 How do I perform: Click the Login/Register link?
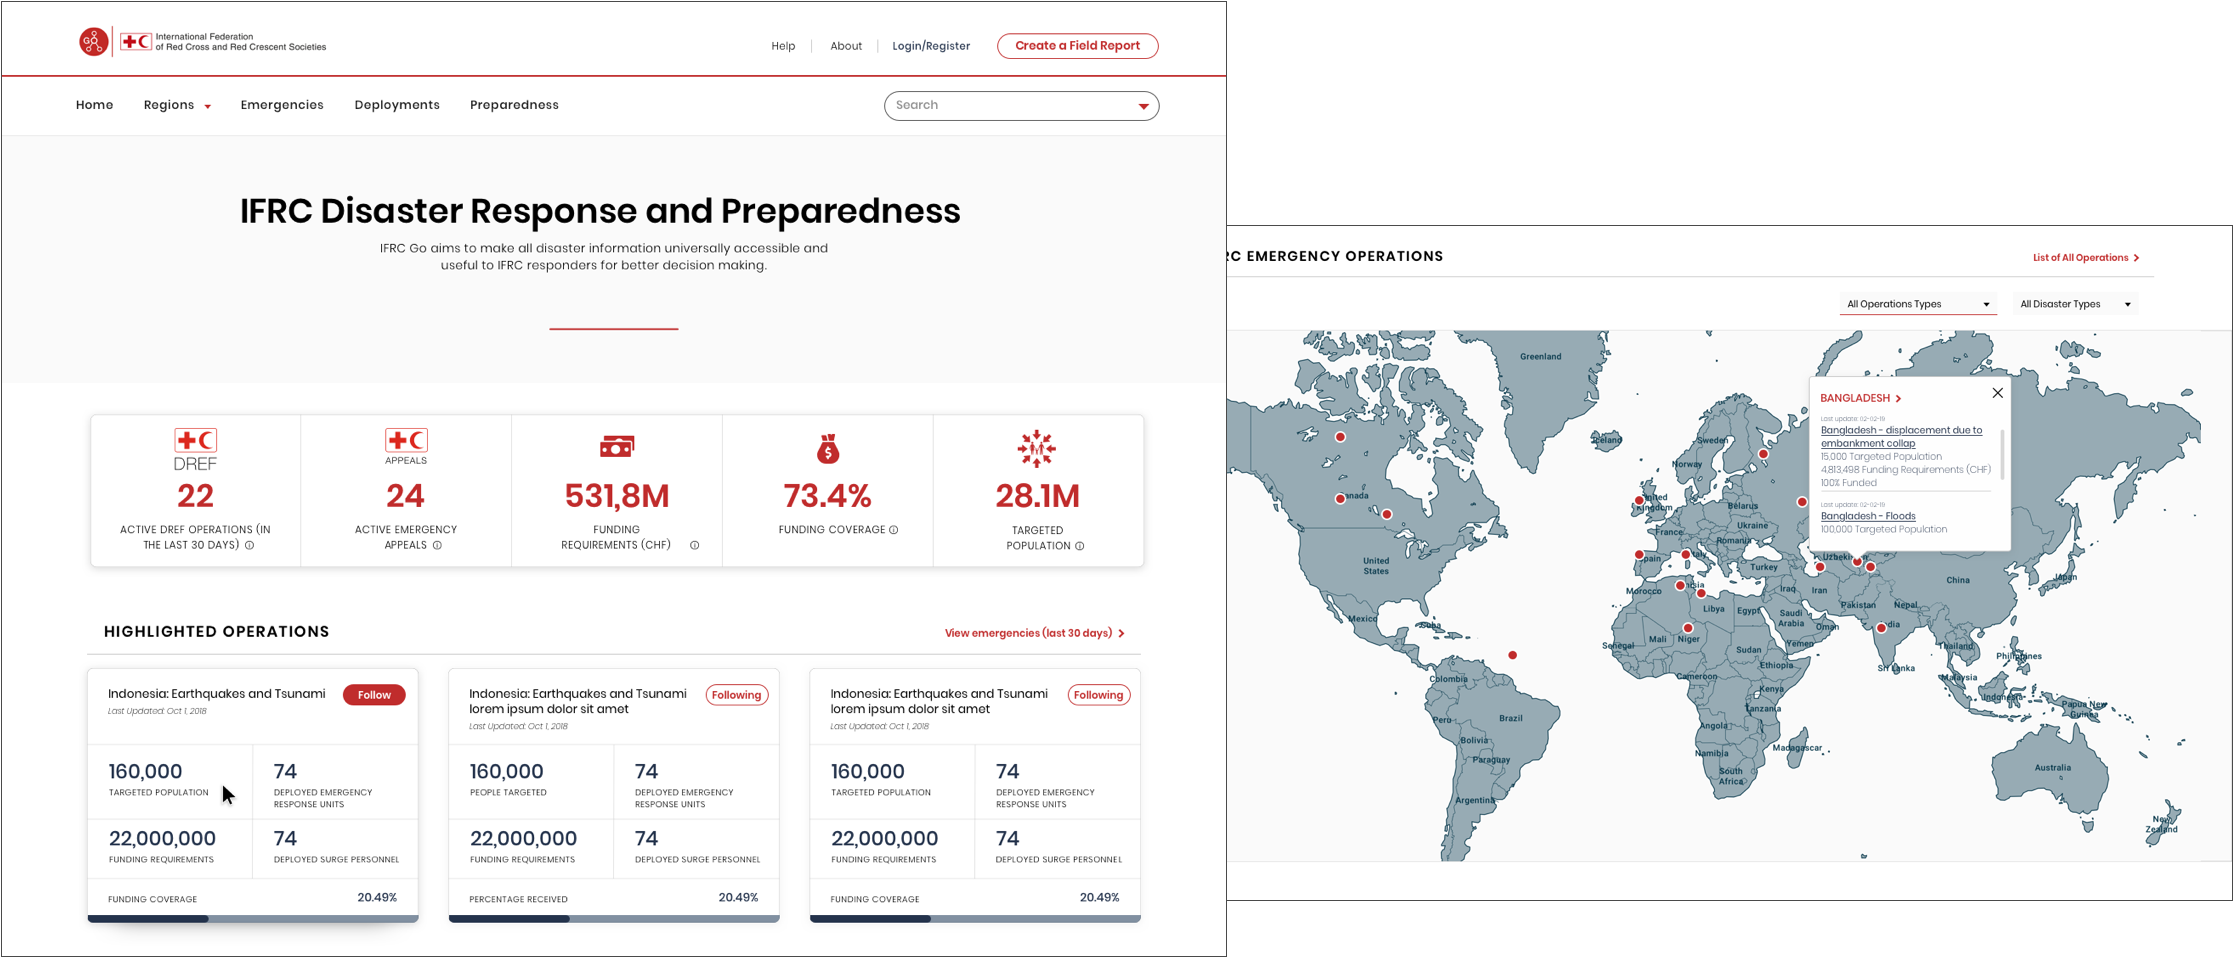click(931, 46)
